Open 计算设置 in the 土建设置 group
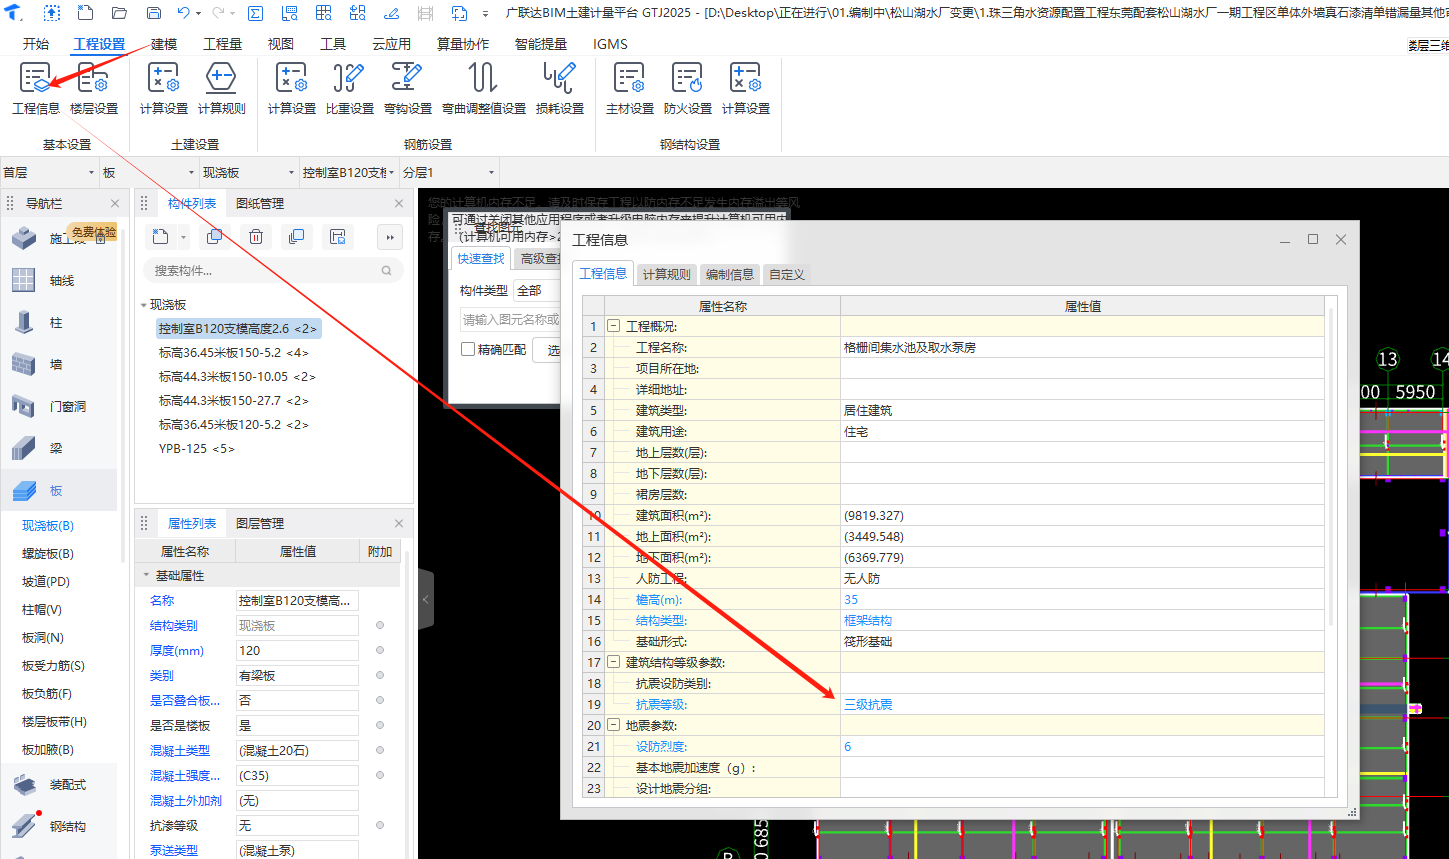 click(164, 88)
